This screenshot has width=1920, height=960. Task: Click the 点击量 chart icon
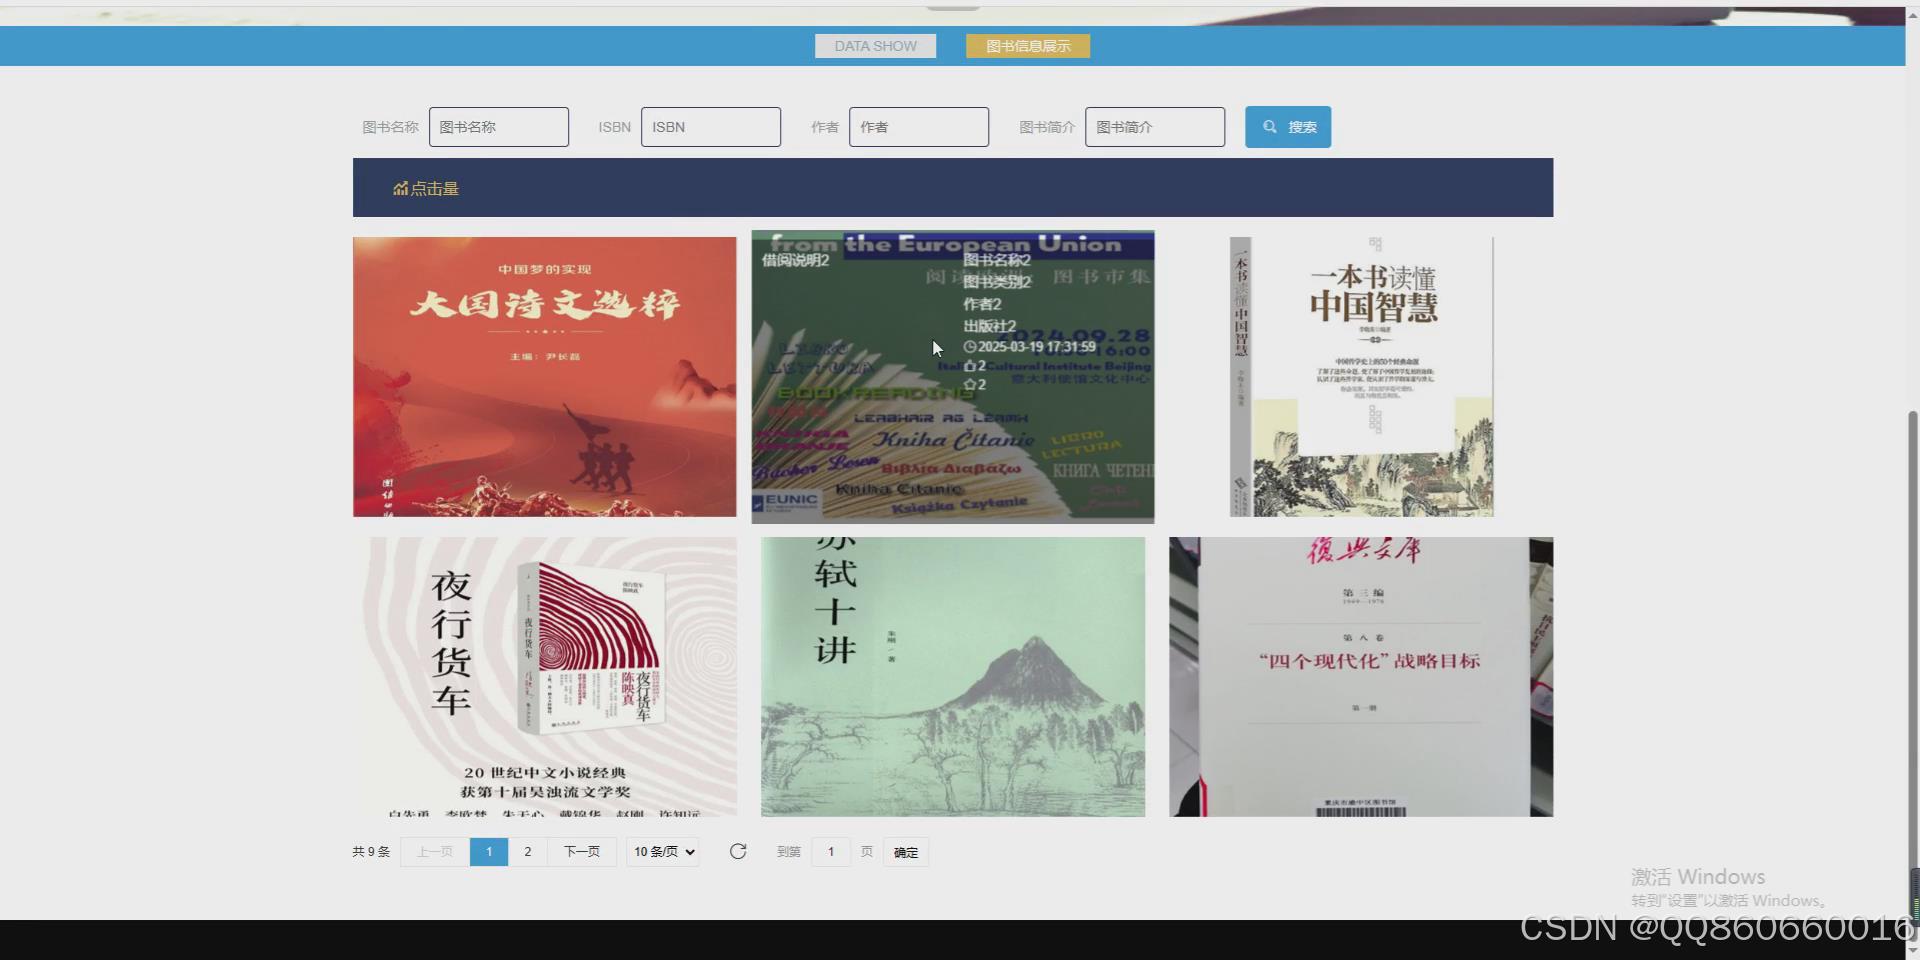[400, 188]
